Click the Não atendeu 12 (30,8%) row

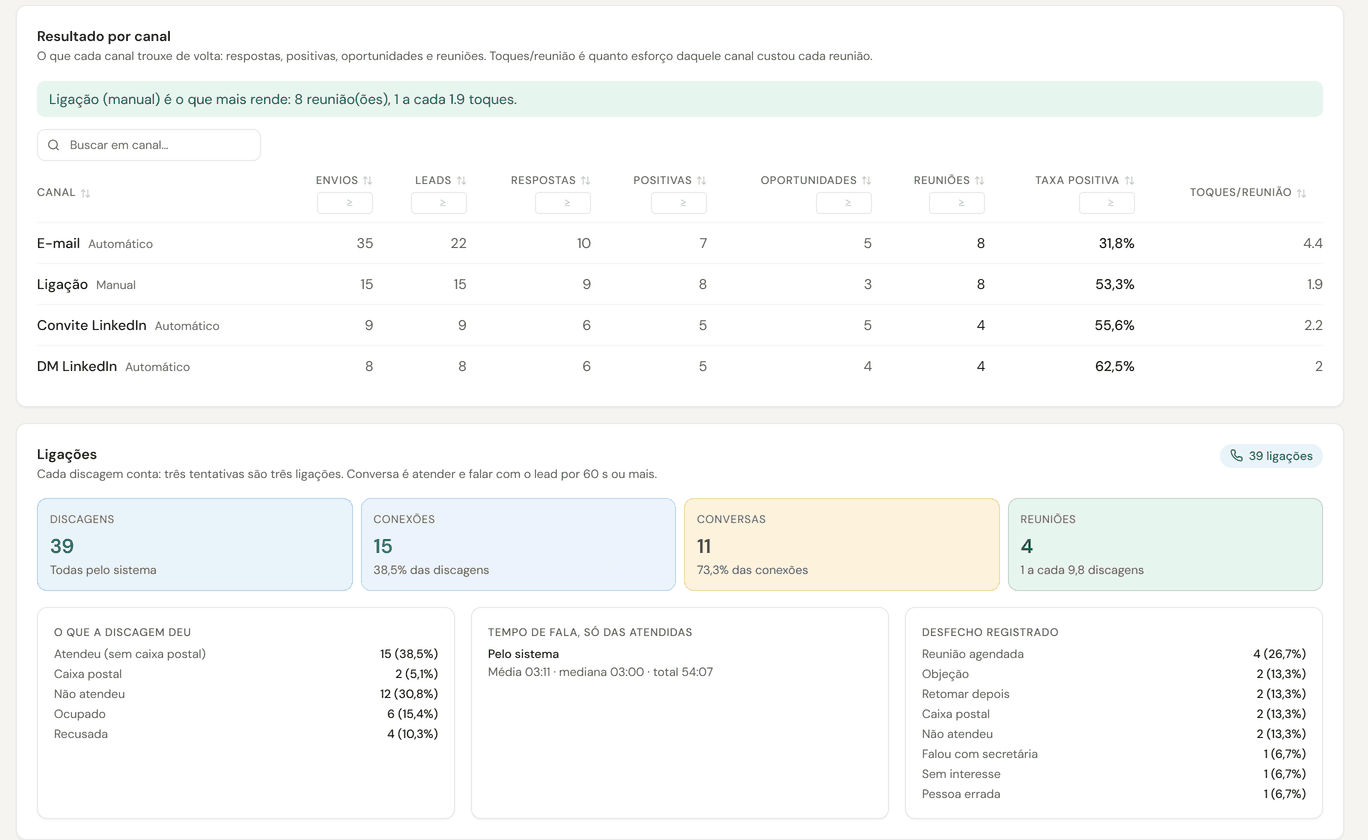pyautogui.click(x=246, y=694)
